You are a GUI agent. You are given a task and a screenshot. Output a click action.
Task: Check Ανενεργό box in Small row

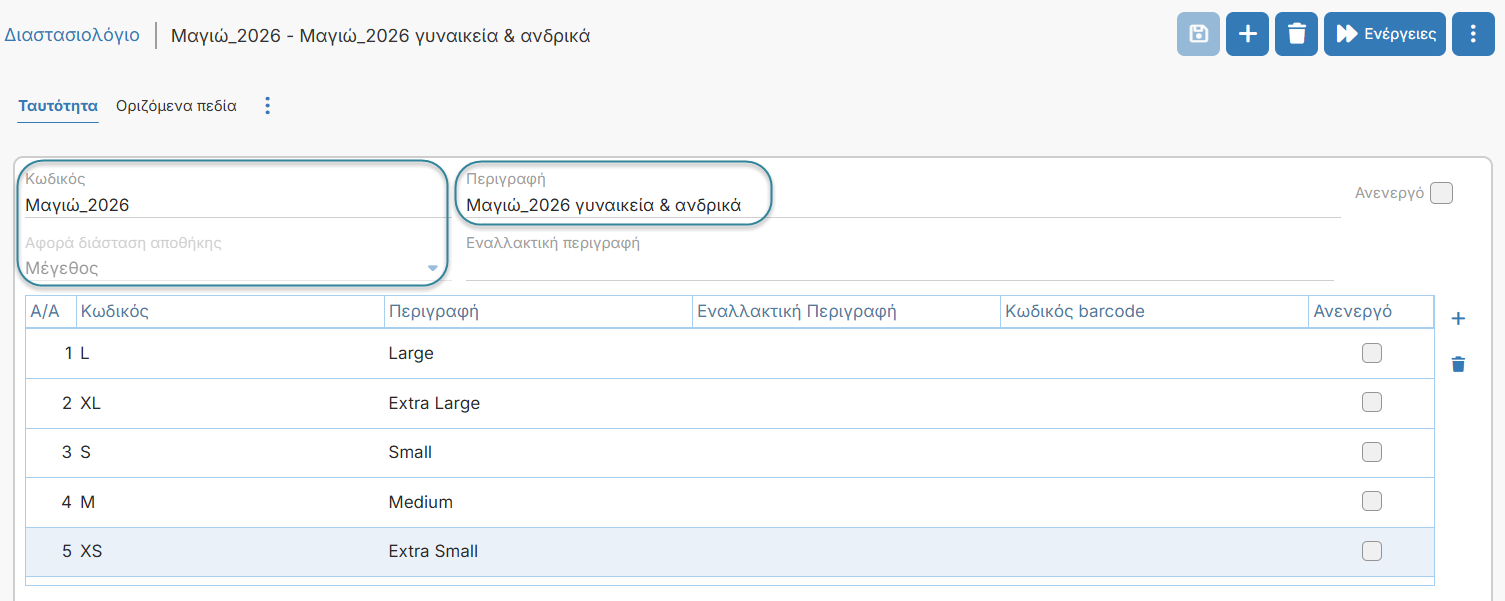click(1372, 452)
